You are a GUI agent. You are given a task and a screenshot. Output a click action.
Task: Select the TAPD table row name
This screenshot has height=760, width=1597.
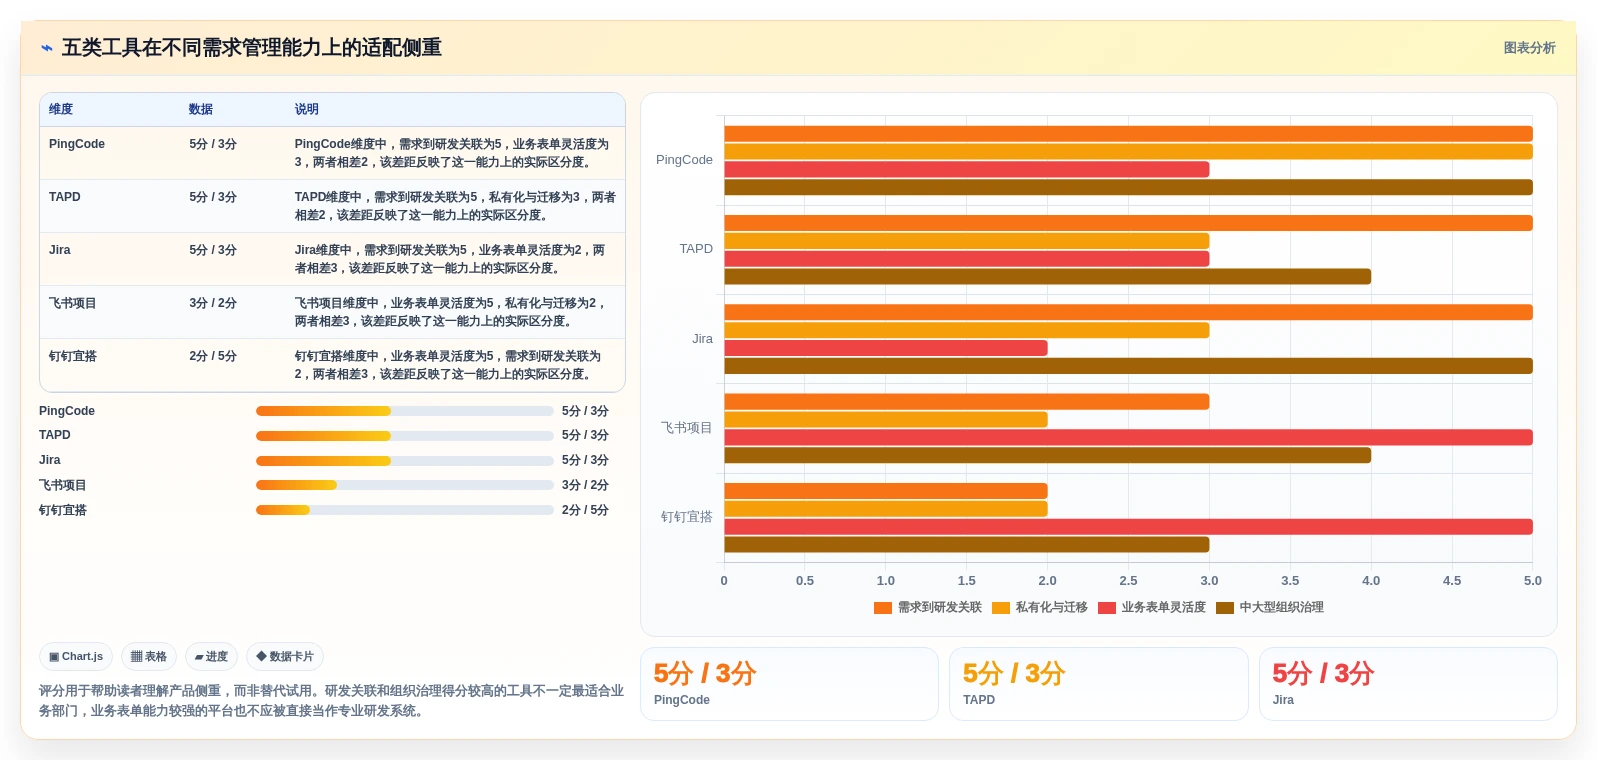65,197
